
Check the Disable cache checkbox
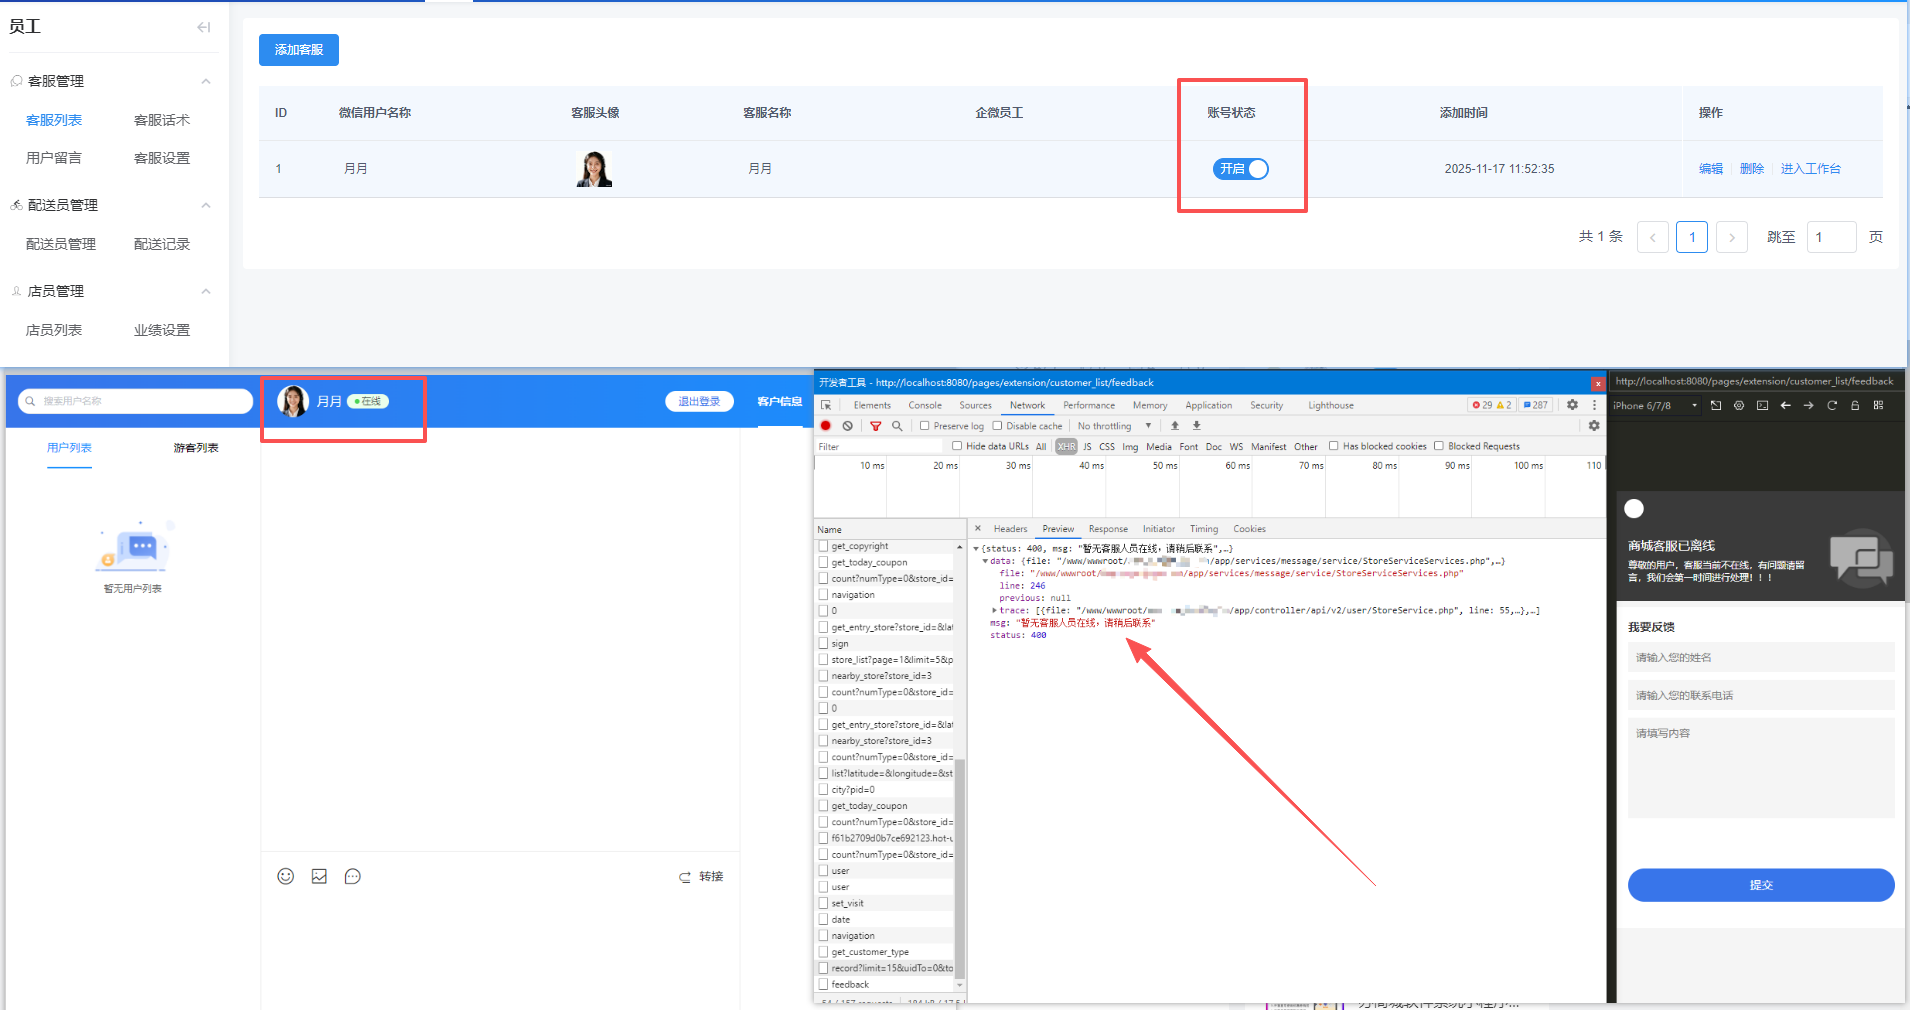coord(997,426)
